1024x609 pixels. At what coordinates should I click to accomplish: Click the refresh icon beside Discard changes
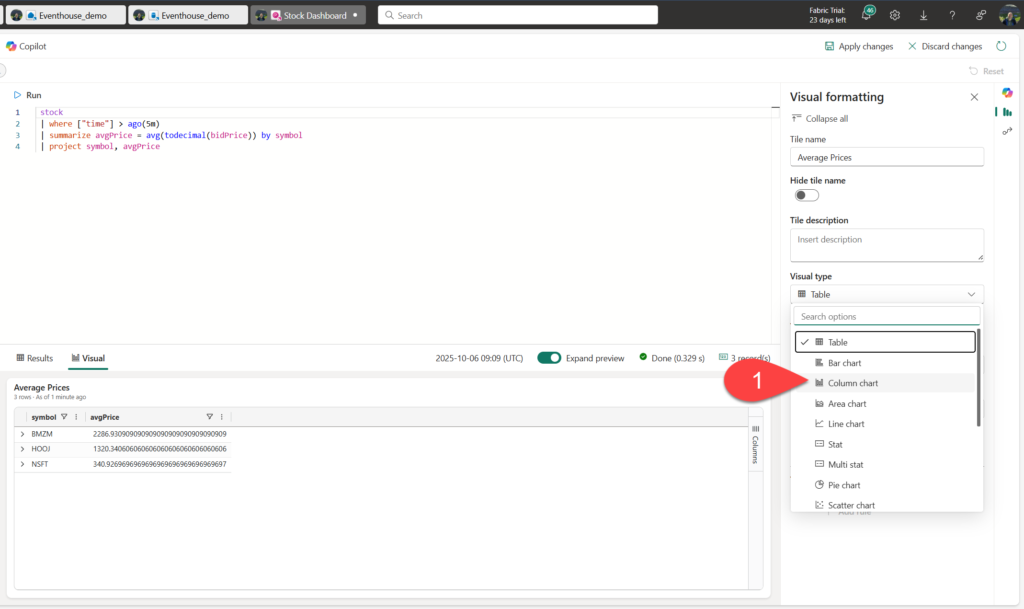(1002, 46)
